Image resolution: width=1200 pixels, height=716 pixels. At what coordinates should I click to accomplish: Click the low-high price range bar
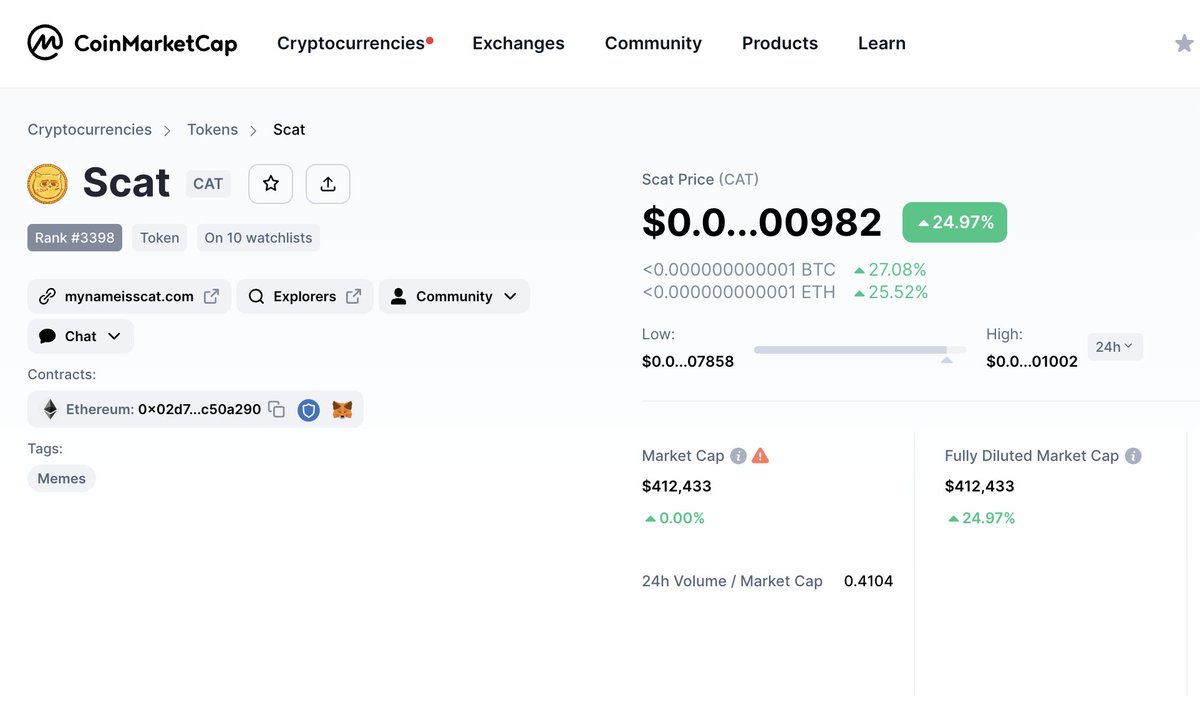(860, 350)
